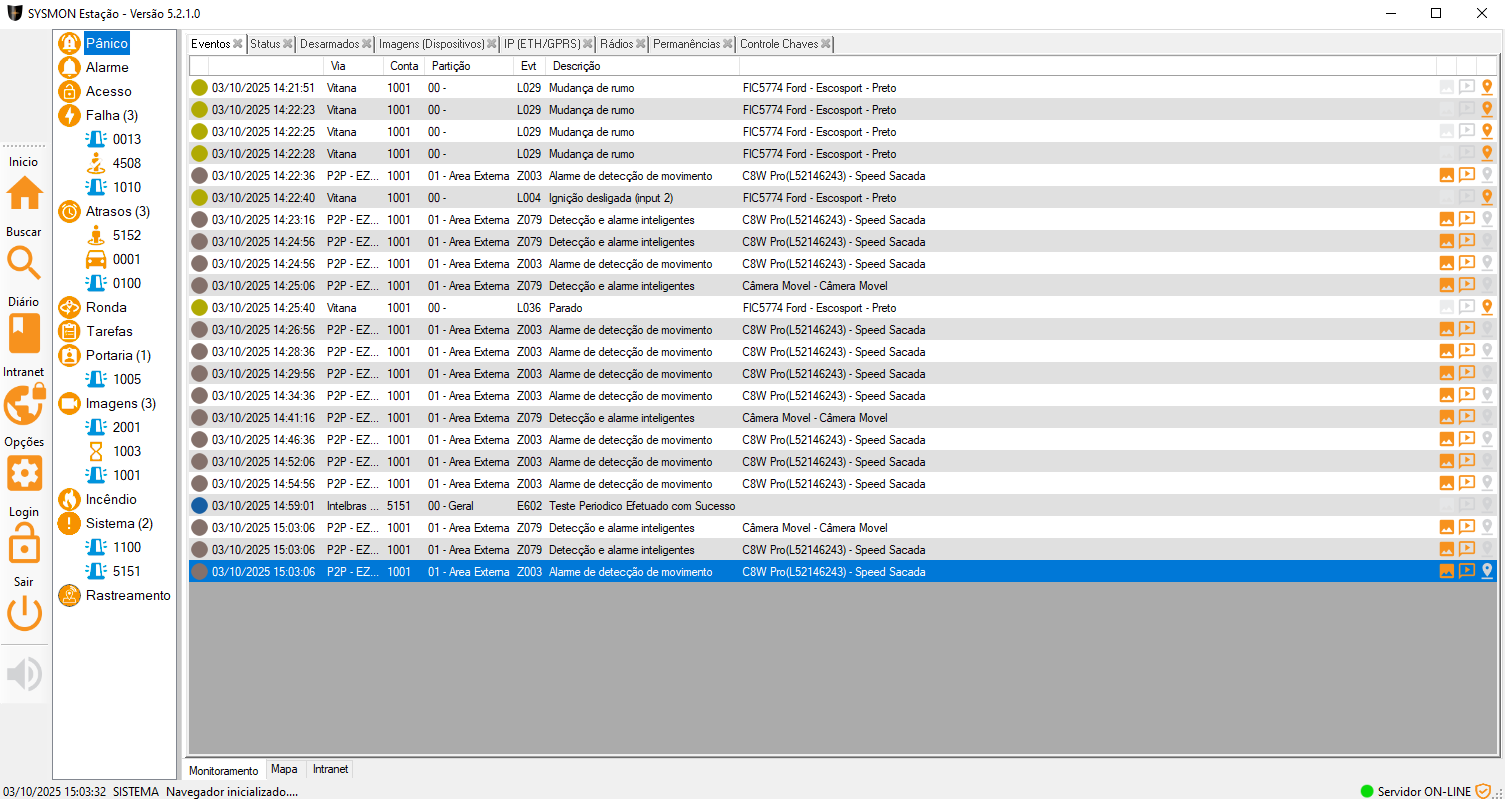
Task: Open the Diário book icon
Action: (25, 333)
